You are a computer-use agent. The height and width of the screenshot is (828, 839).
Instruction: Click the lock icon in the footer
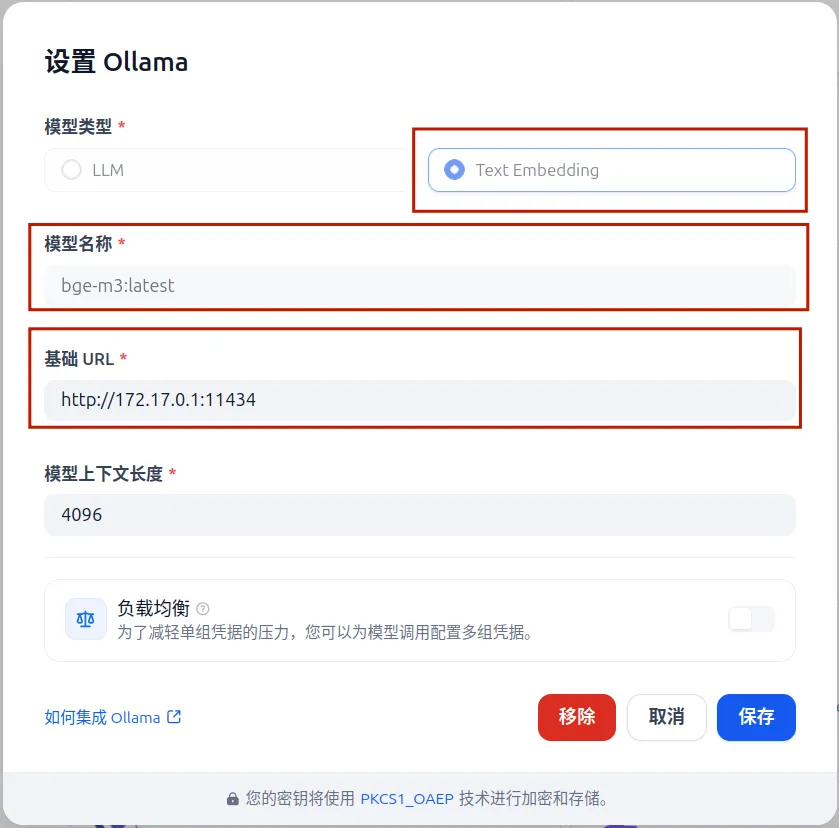[233, 799]
